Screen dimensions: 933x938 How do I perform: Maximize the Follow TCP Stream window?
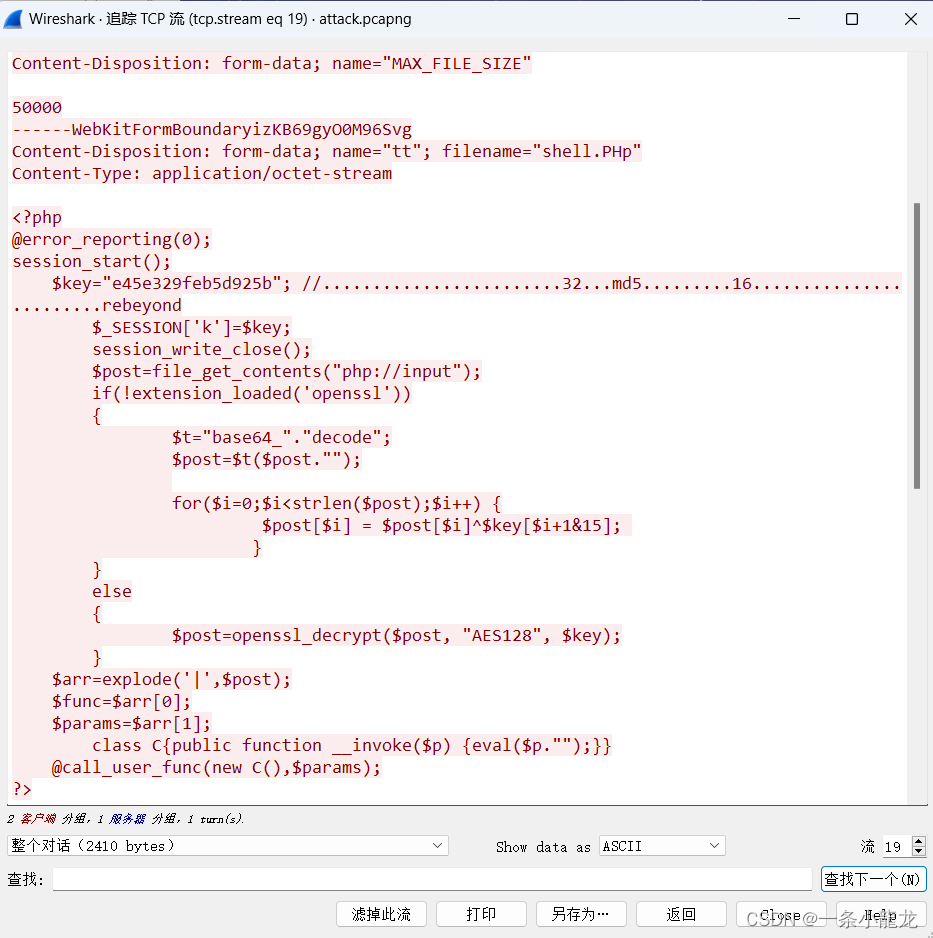click(852, 19)
